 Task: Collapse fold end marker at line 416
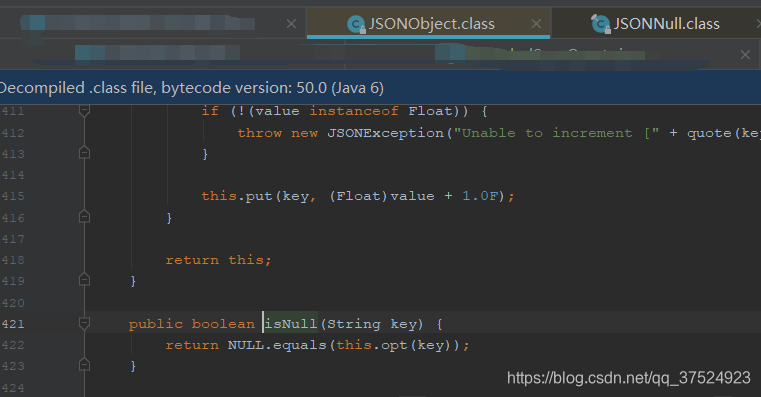point(84,217)
